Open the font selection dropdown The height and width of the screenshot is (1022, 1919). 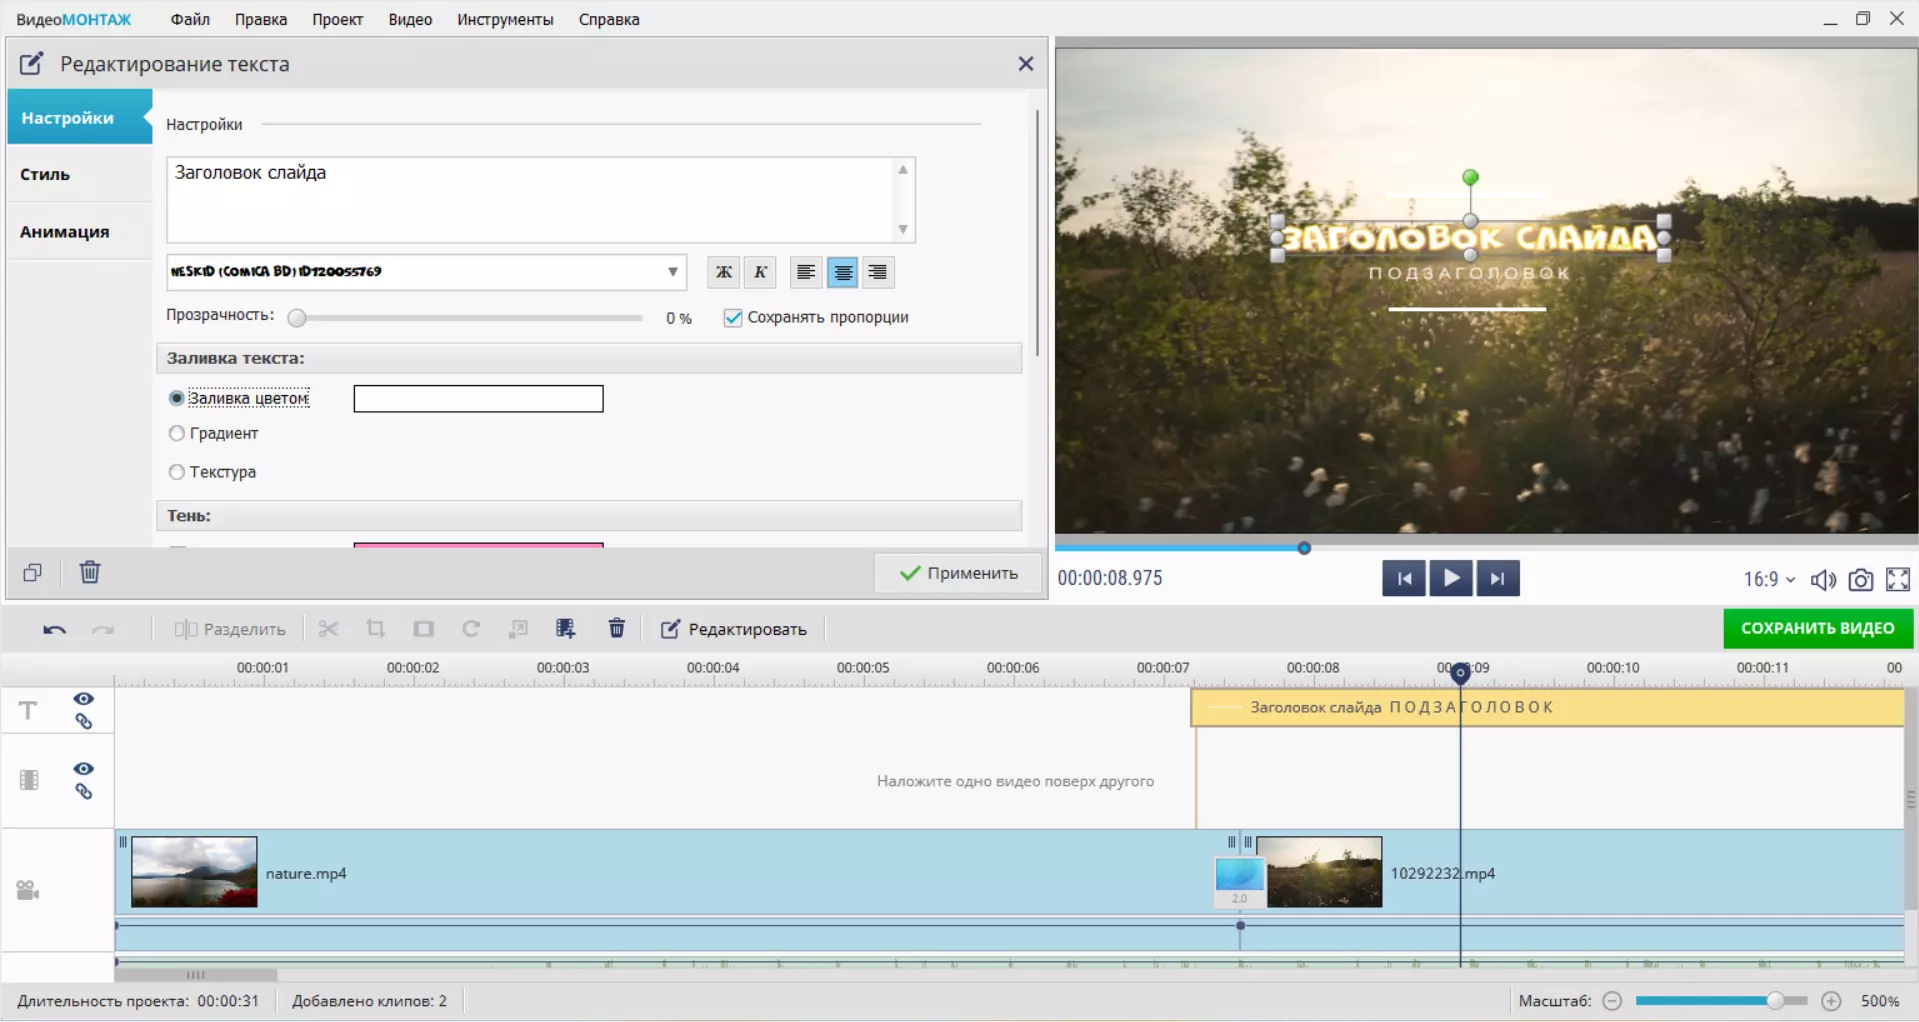[x=672, y=272]
